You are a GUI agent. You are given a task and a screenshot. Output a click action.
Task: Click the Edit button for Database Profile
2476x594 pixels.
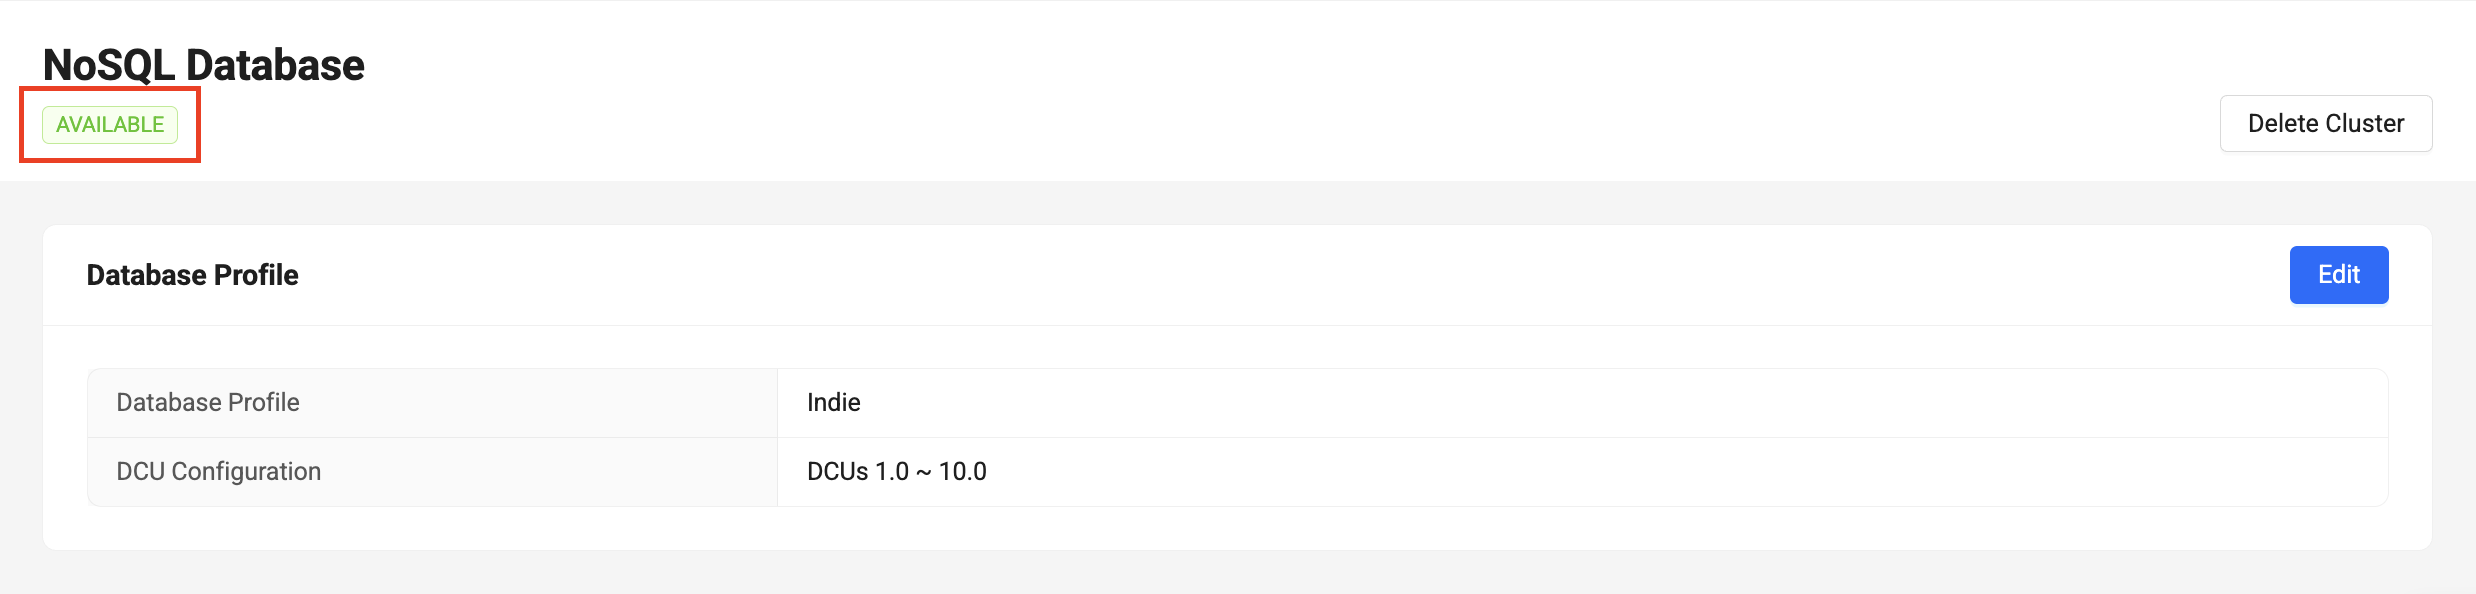point(2338,274)
